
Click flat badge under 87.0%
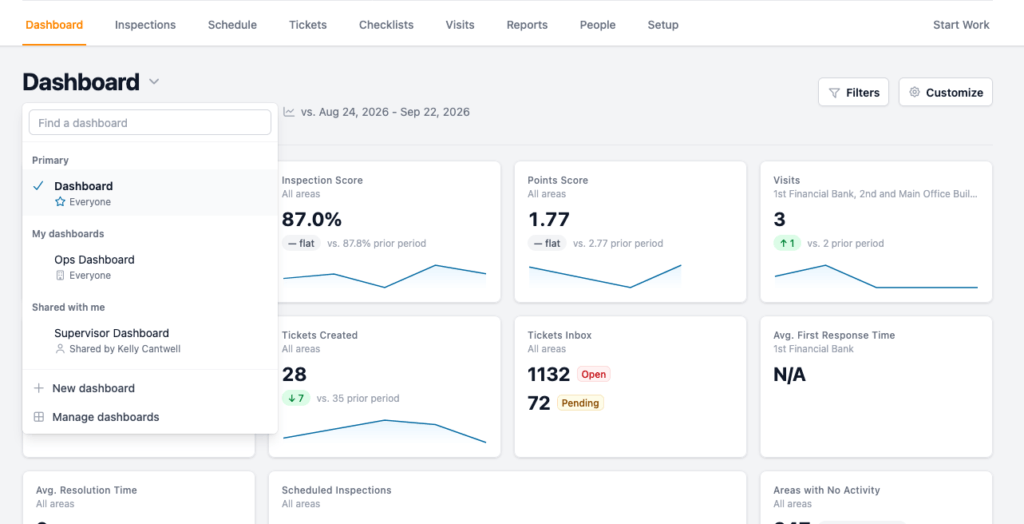pyautogui.click(x=301, y=243)
